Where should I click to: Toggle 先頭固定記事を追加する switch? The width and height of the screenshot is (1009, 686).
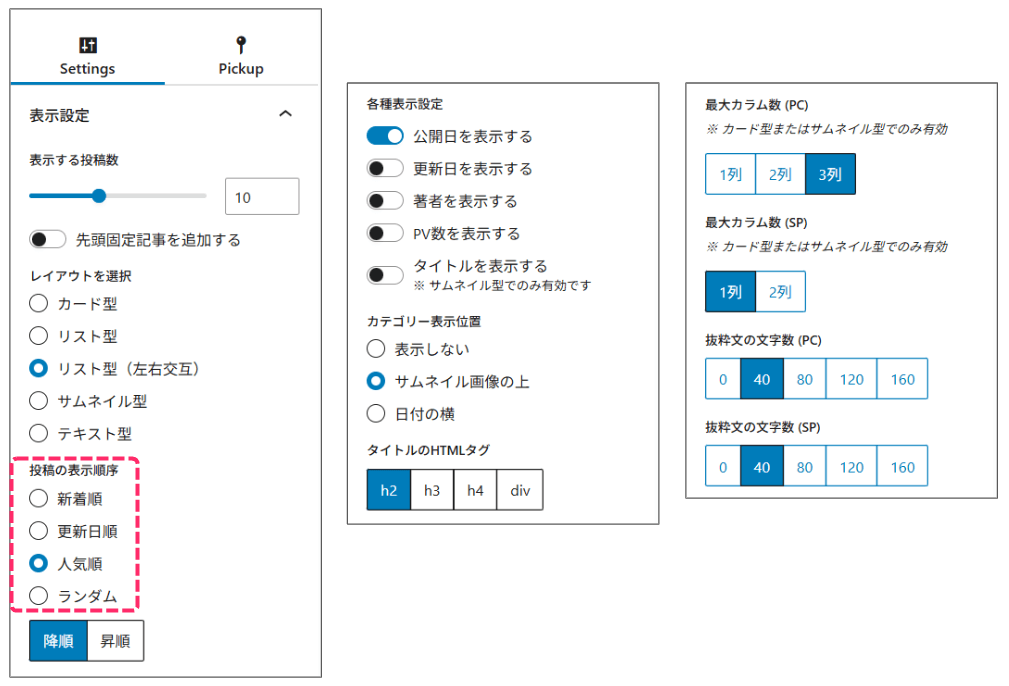(48, 239)
